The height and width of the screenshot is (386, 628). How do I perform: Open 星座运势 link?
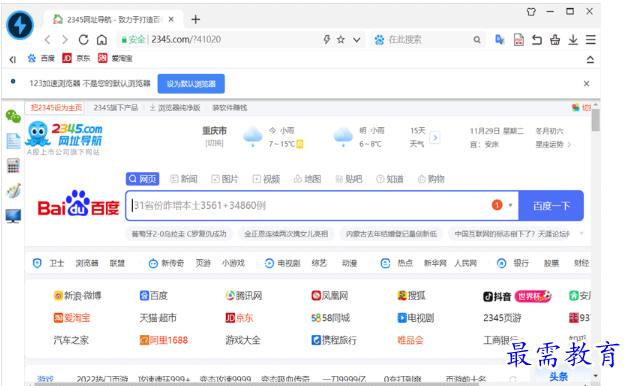pos(553,144)
